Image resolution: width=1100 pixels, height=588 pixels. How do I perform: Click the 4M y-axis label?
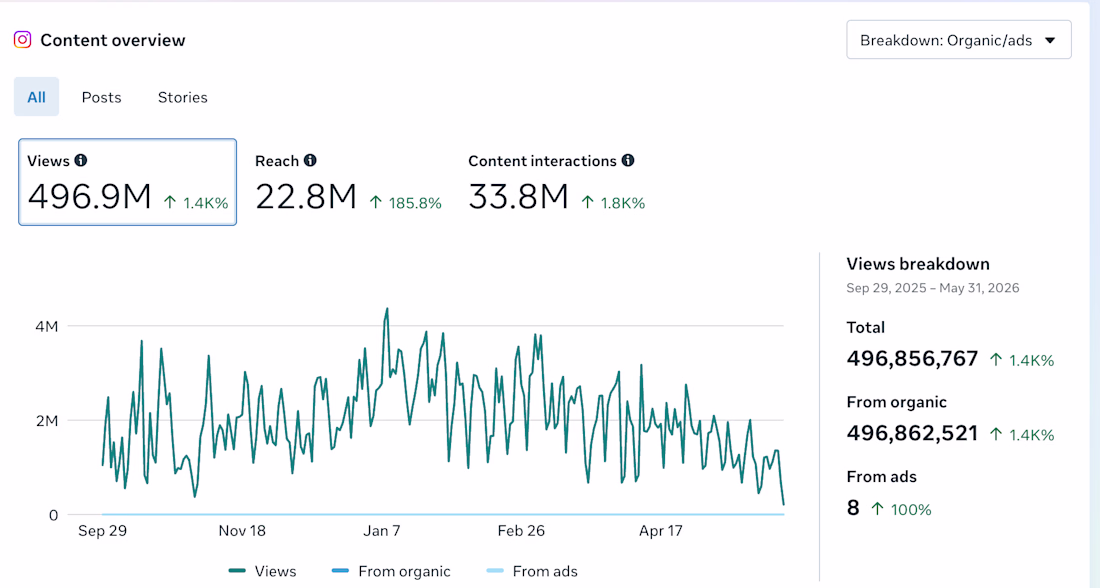(47, 326)
